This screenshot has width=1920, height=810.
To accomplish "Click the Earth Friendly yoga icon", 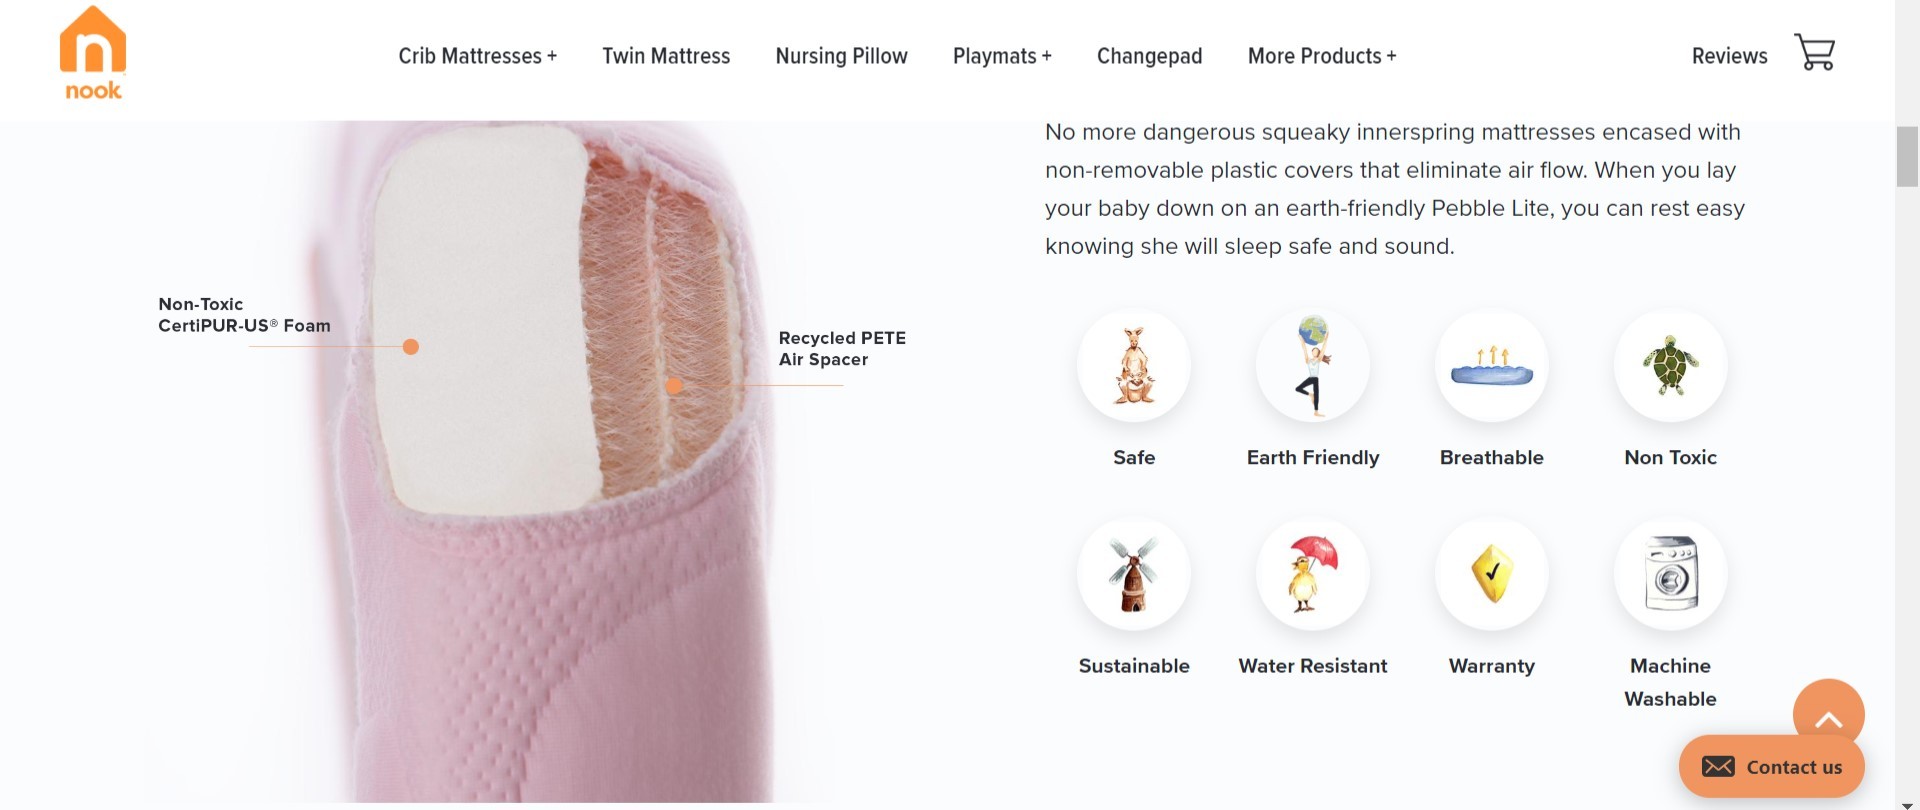I will tap(1313, 365).
